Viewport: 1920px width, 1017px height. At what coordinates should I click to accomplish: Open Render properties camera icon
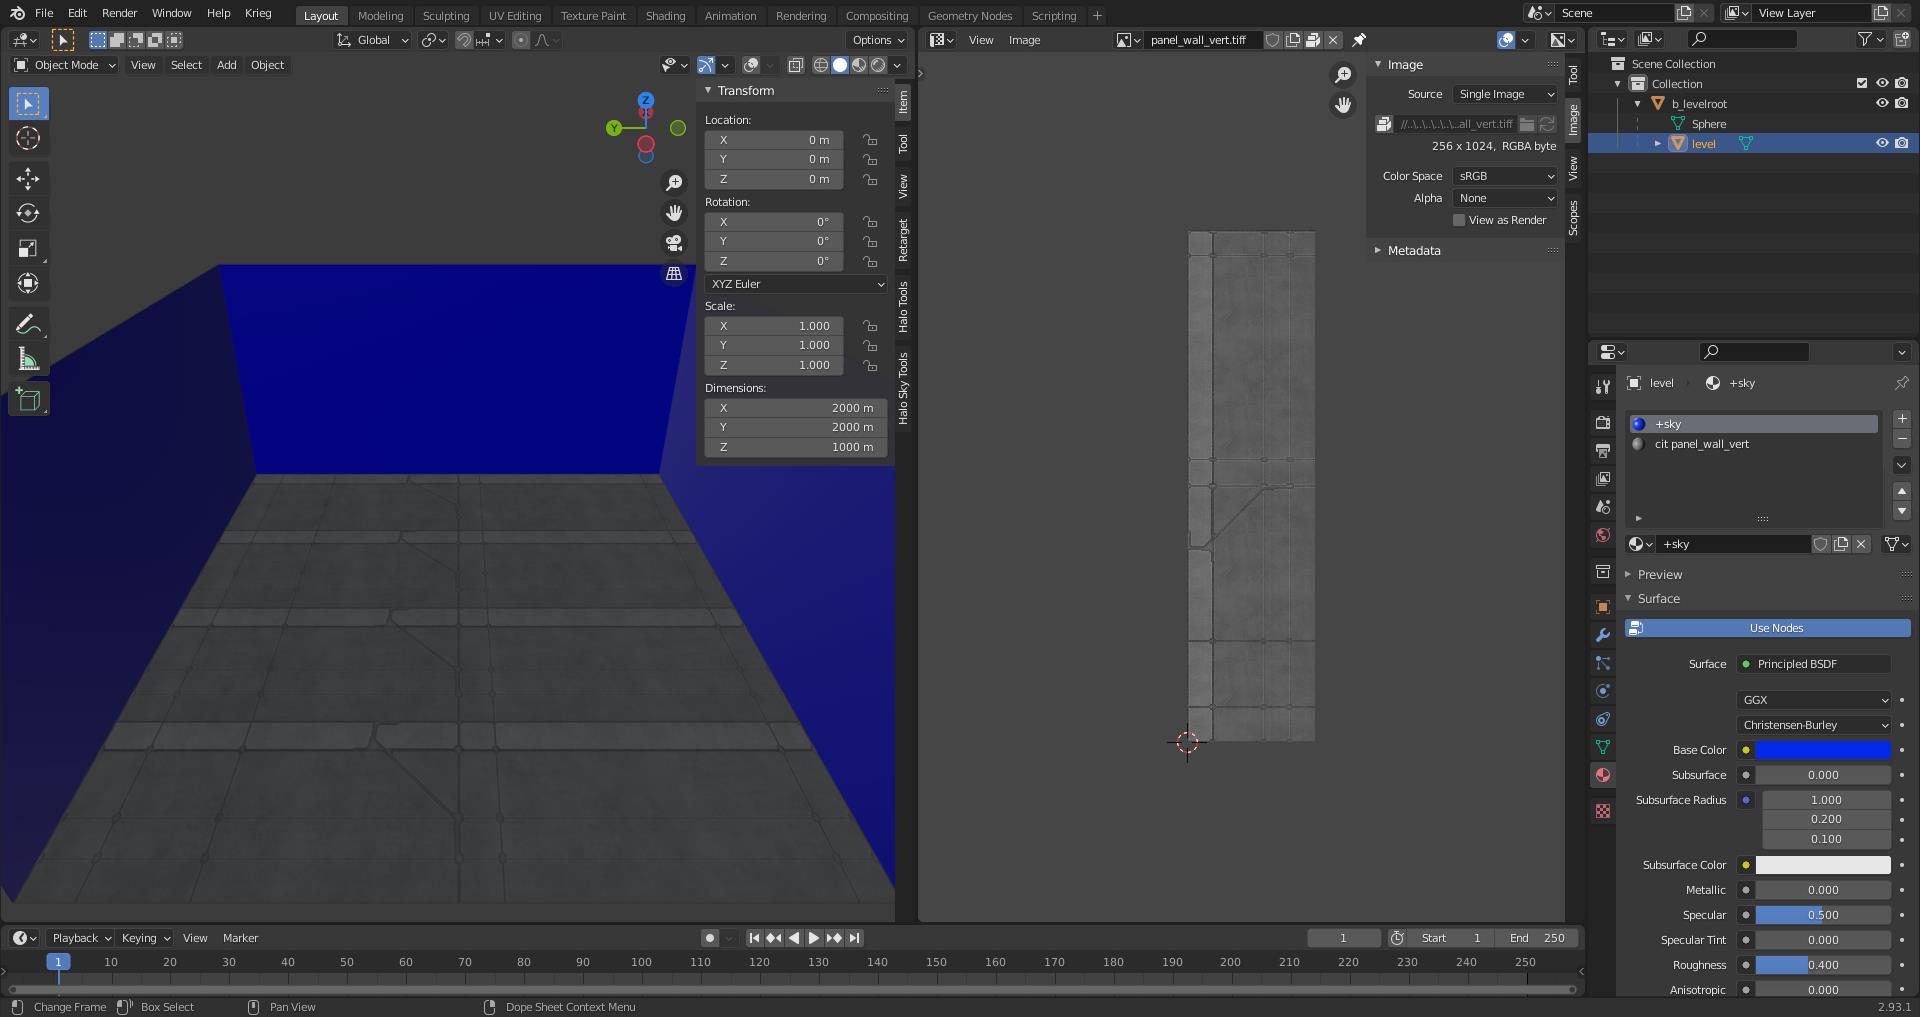click(1602, 423)
